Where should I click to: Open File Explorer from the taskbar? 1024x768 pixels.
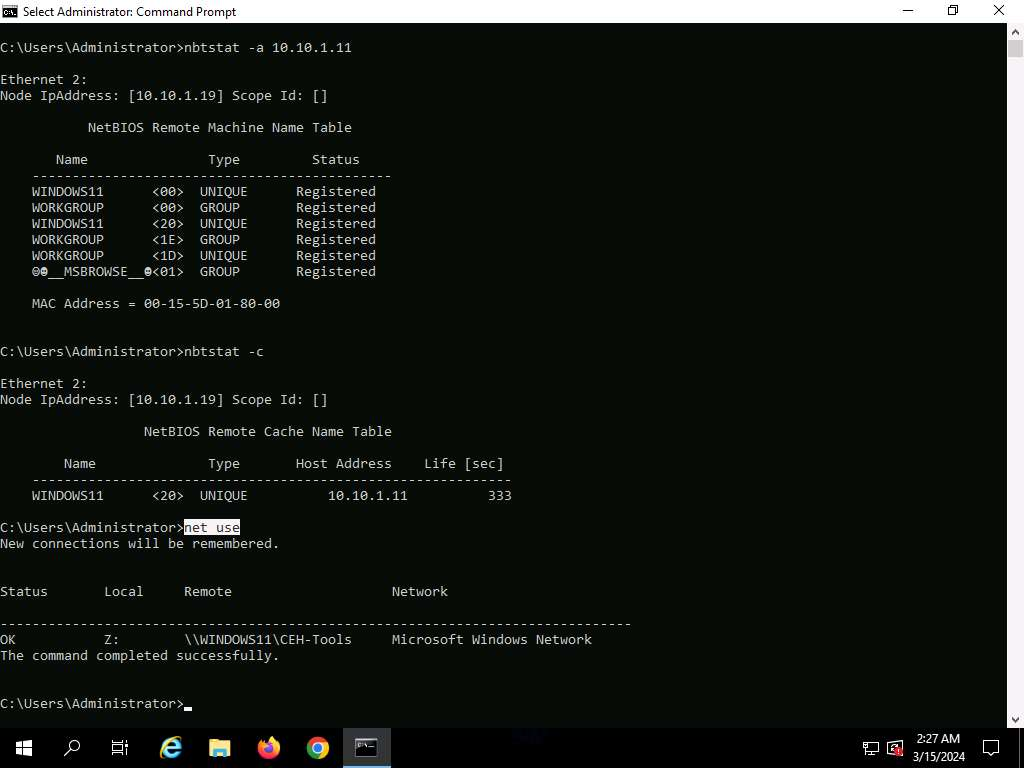pos(220,747)
